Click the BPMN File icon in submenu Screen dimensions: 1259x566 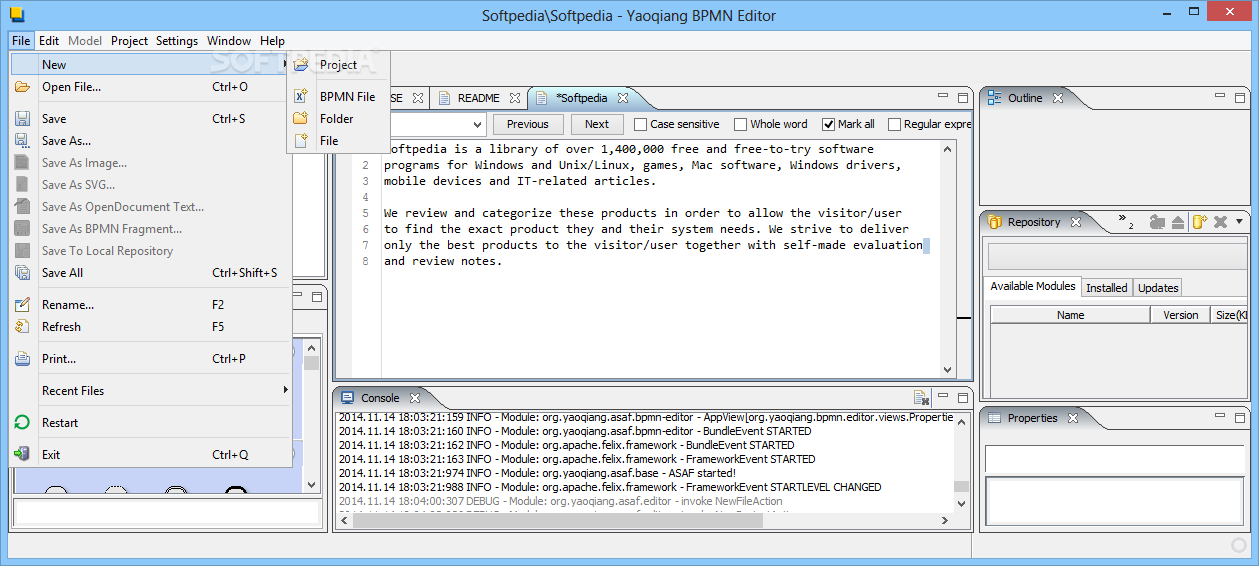click(x=300, y=97)
